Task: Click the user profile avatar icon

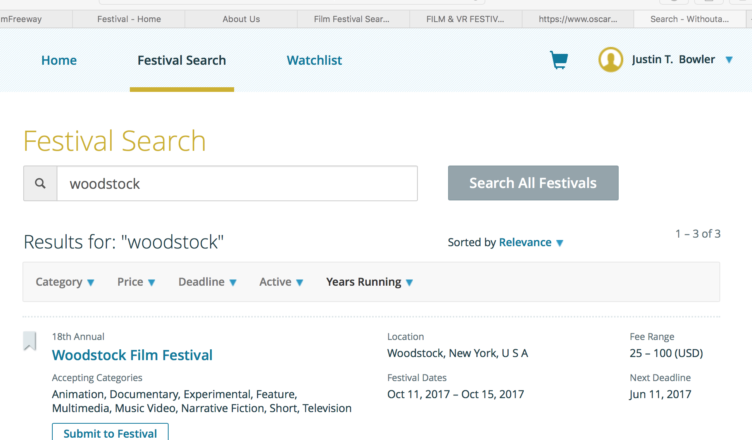Action: click(610, 60)
